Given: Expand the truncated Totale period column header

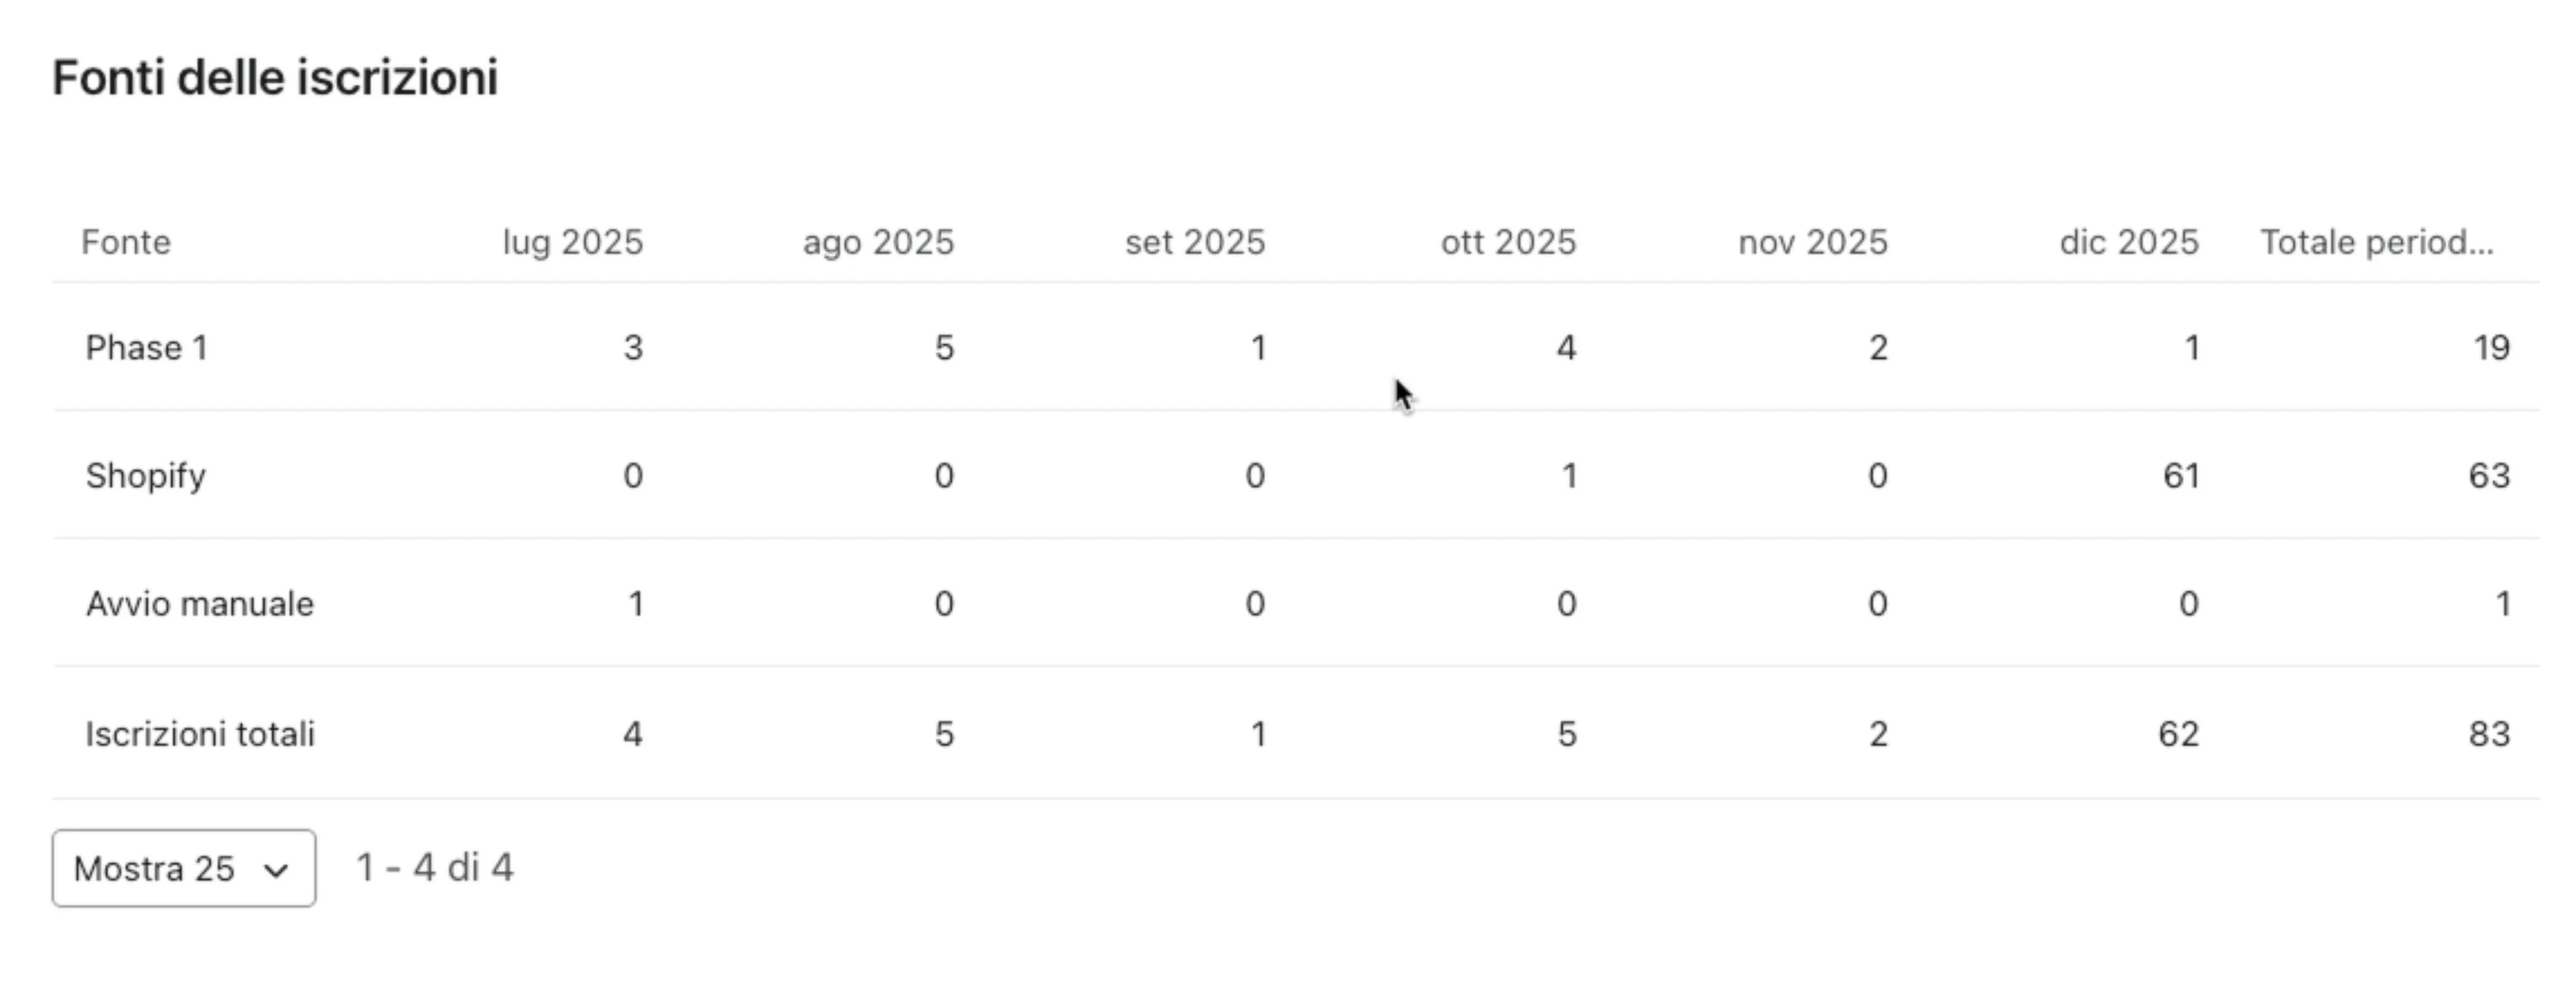Looking at the screenshot, I should [x=2375, y=241].
